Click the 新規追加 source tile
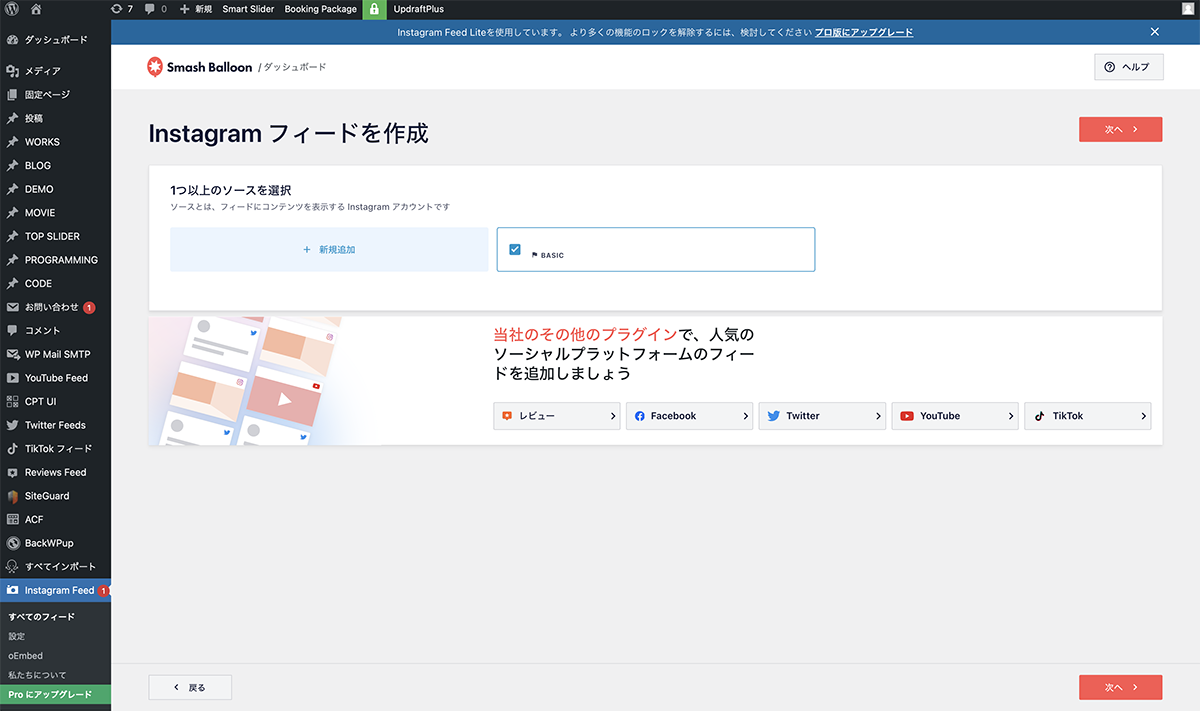1200x711 pixels. coord(329,249)
